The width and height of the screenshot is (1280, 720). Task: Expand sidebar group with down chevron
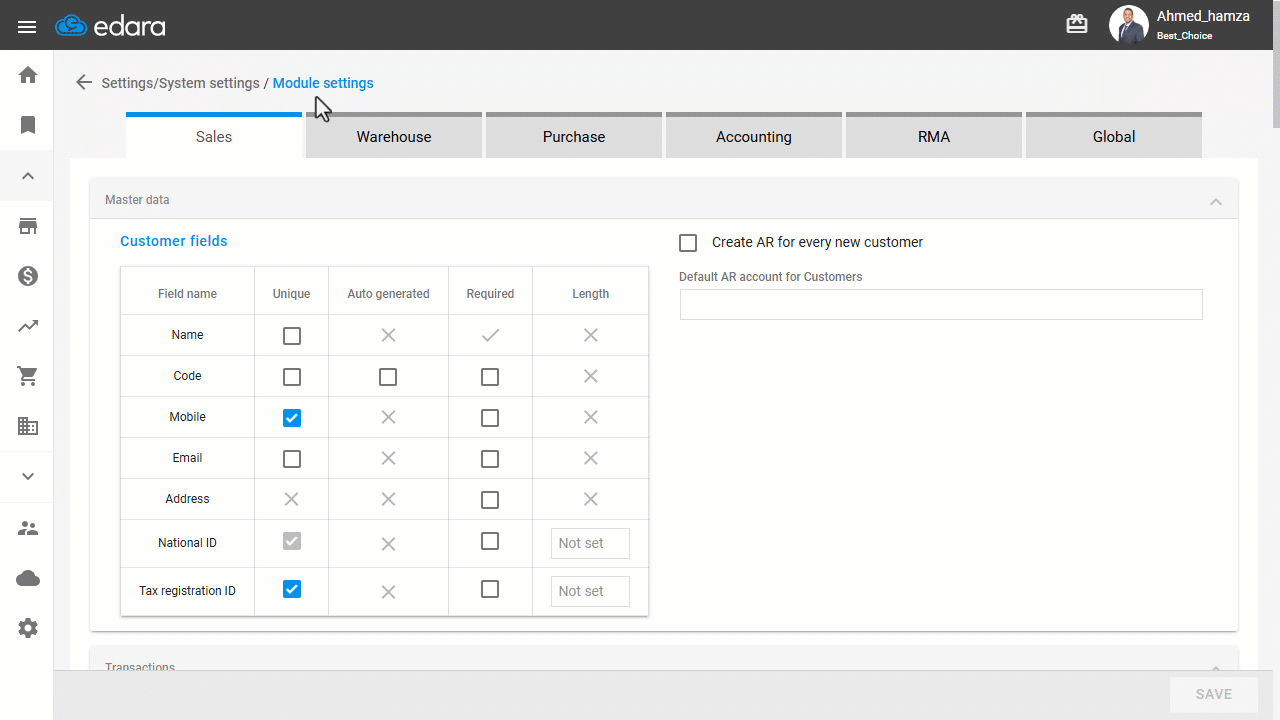pyautogui.click(x=28, y=476)
